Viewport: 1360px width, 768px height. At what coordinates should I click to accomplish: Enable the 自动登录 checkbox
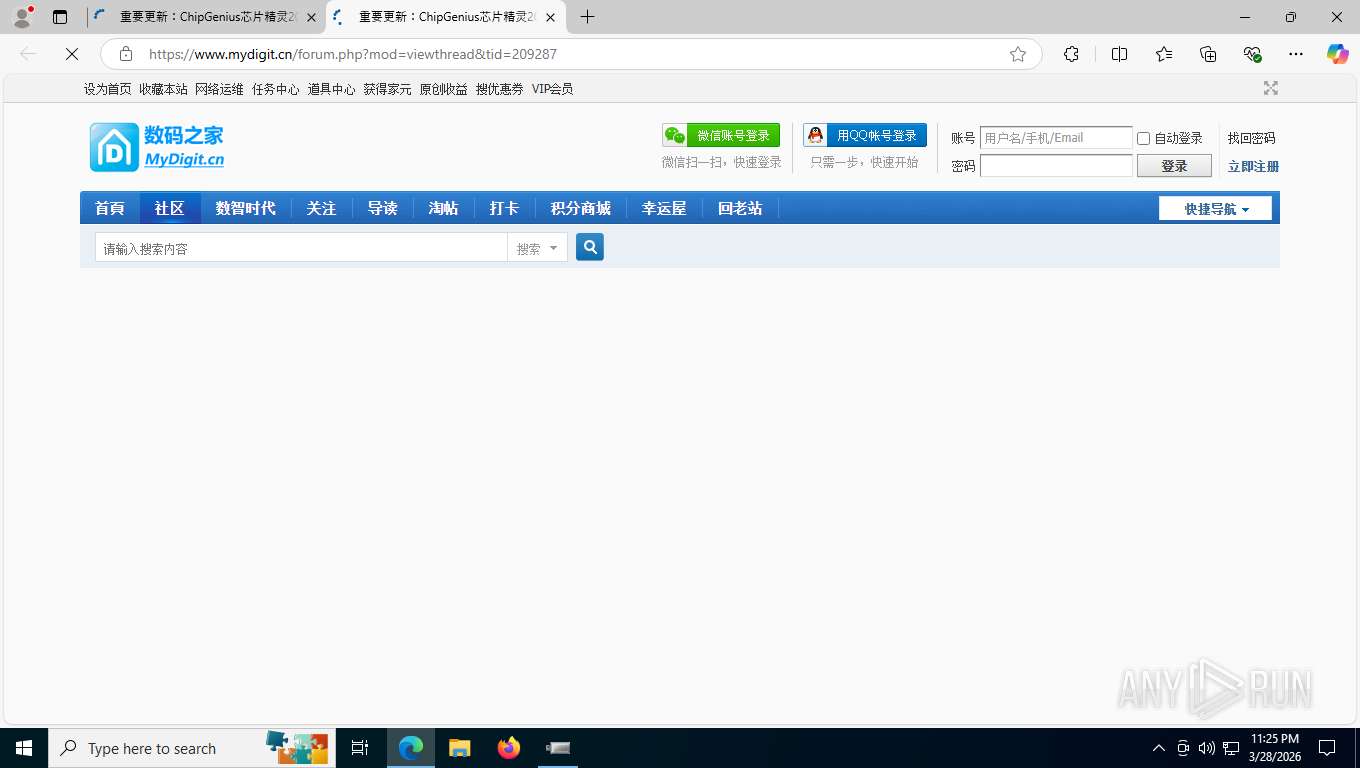tap(1144, 138)
